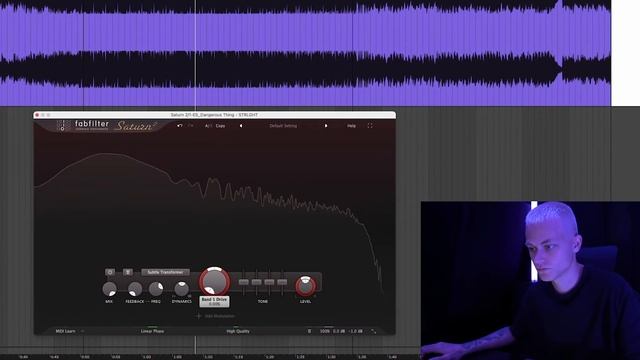Viewport: 640px width, 360px height.
Task: Toggle Linear Phase mode
Action: tap(152, 331)
